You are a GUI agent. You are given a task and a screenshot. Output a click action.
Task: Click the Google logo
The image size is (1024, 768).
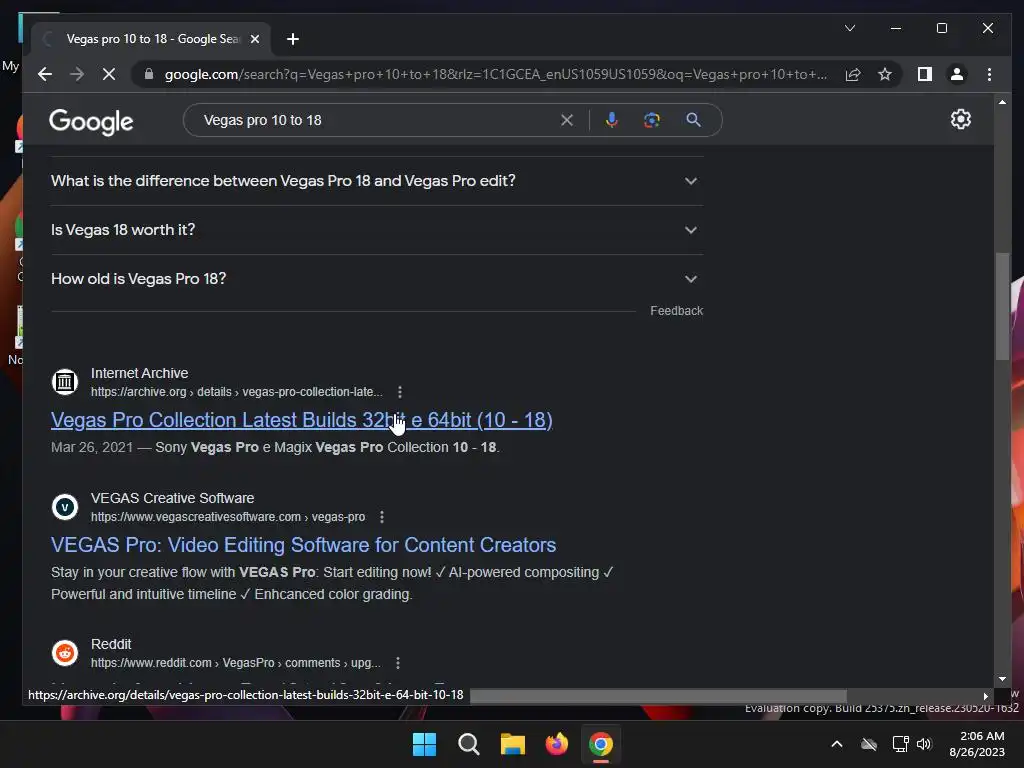(x=91, y=121)
